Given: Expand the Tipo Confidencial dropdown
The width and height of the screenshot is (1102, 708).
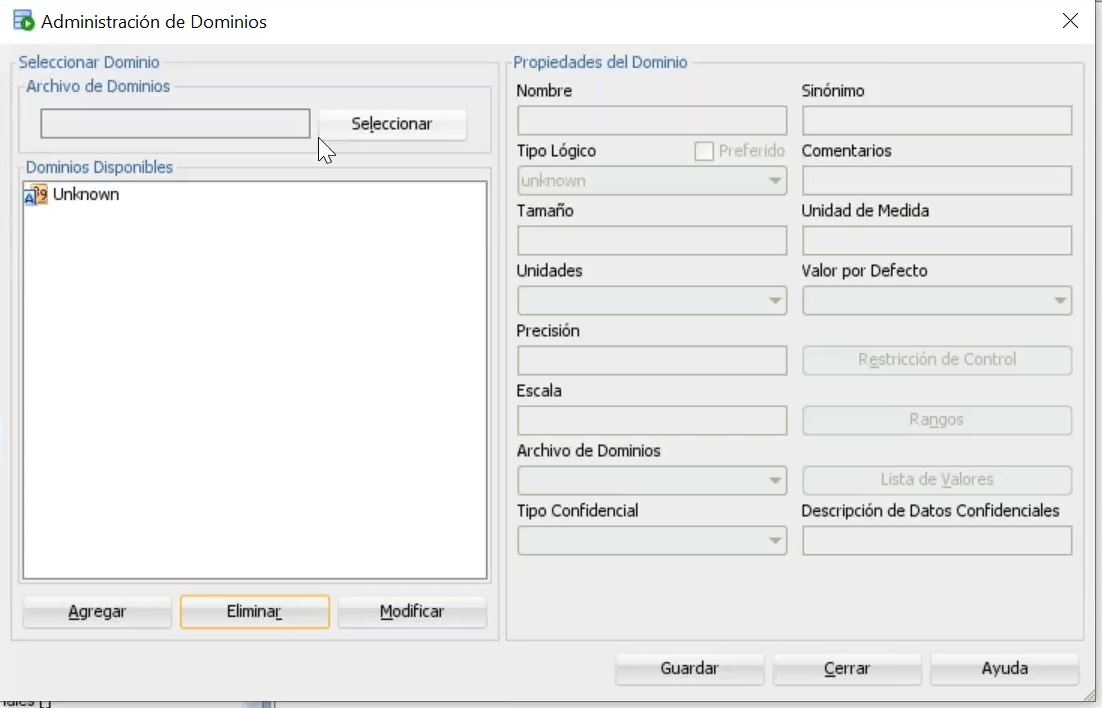Looking at the screenshot, I should (x=775, y=540).
